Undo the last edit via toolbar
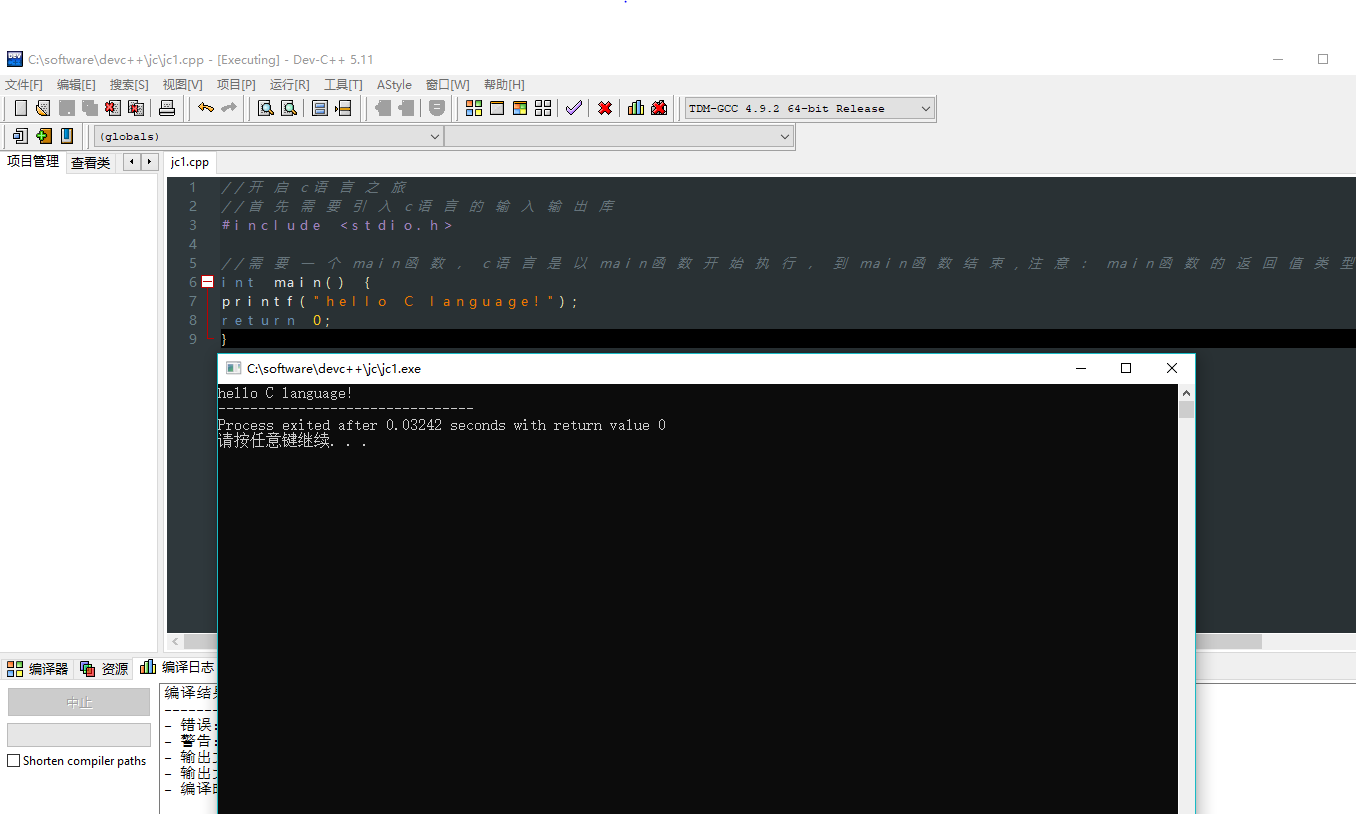Viewport: 1356px width, 814px height. (206, 108)
